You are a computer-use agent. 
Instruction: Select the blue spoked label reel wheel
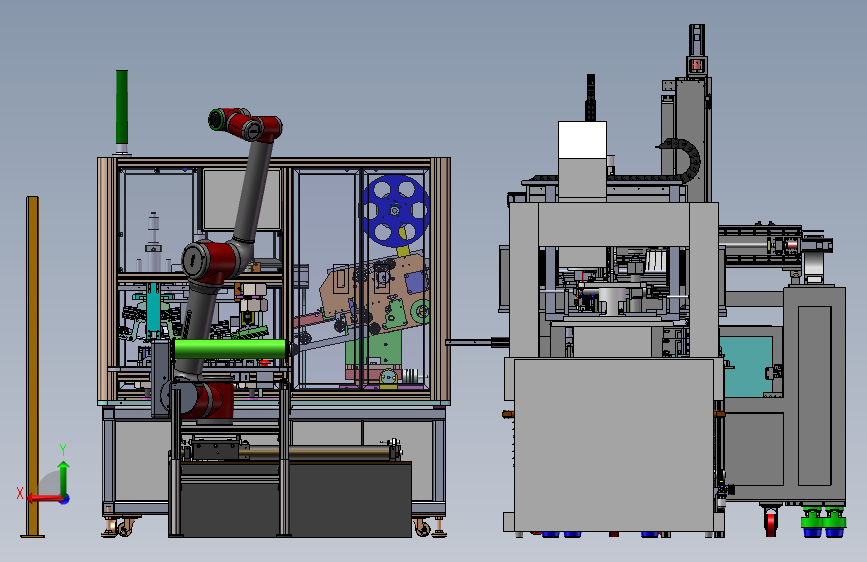tap(395, 211)
